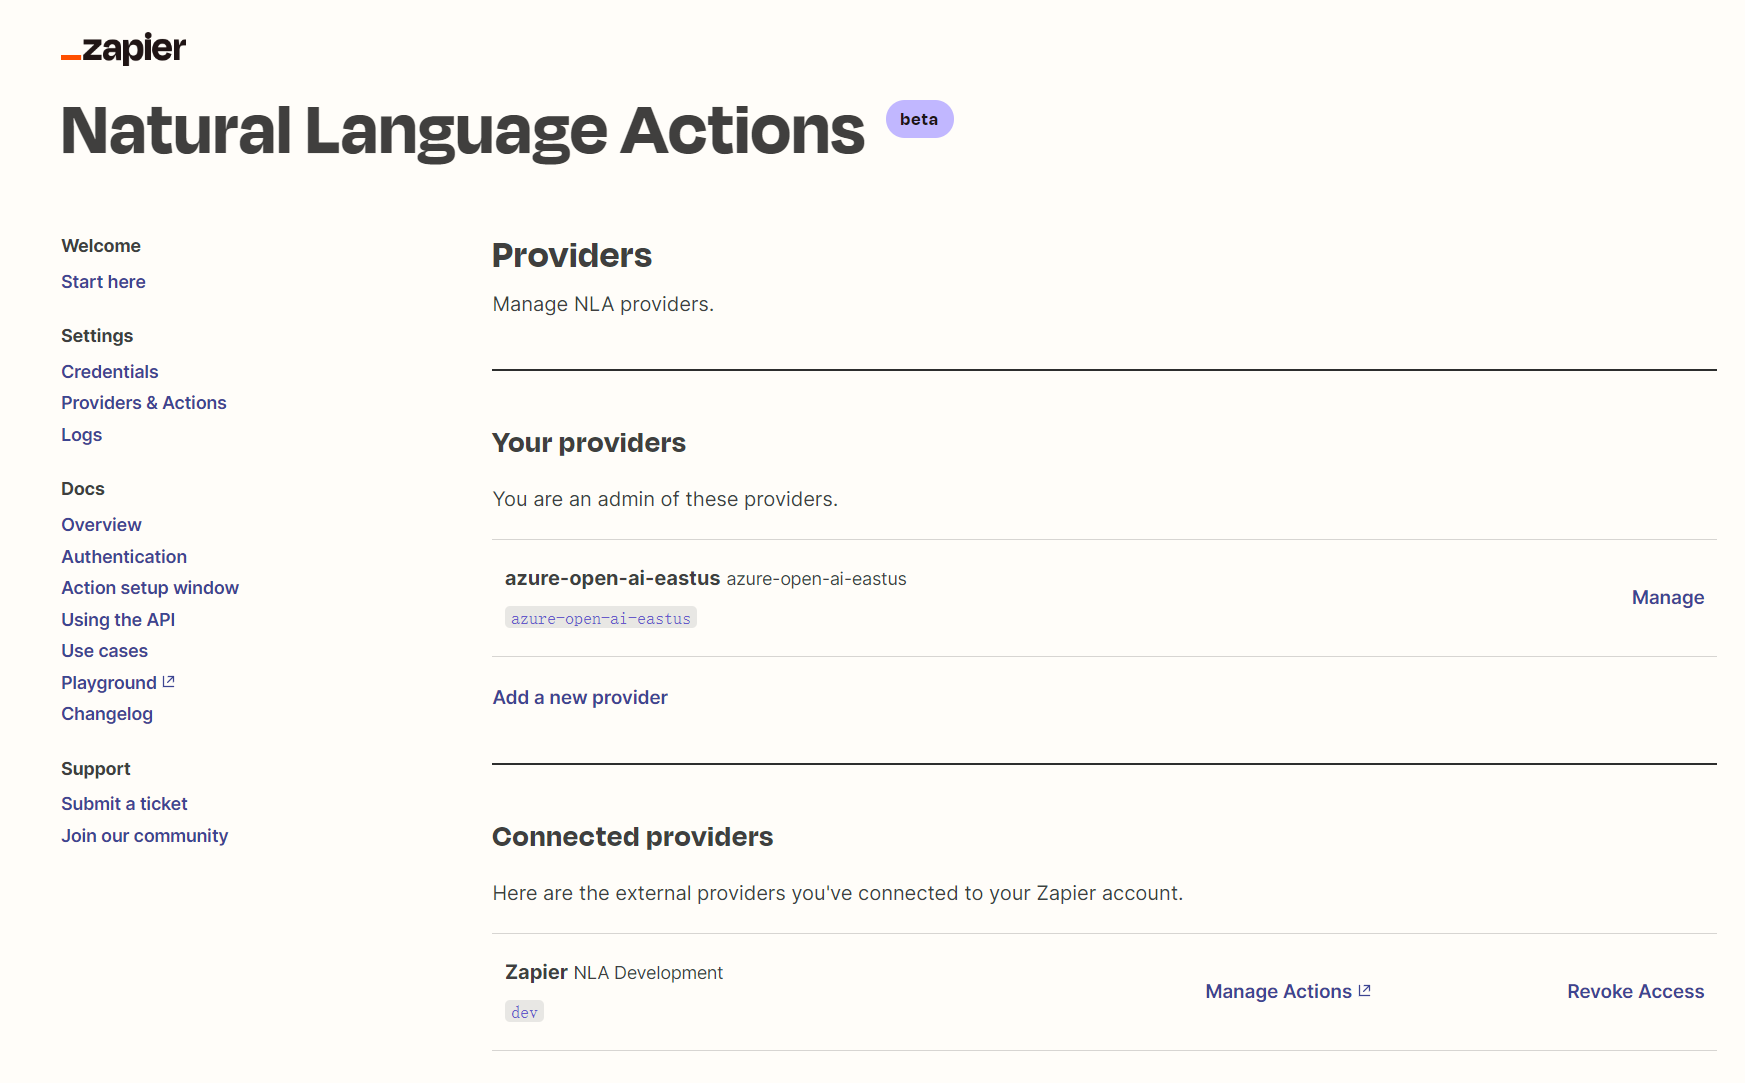Click the external-link icon next to Playground
Viewport: 1745px width, 1083px height.
(x=169, y=682)
